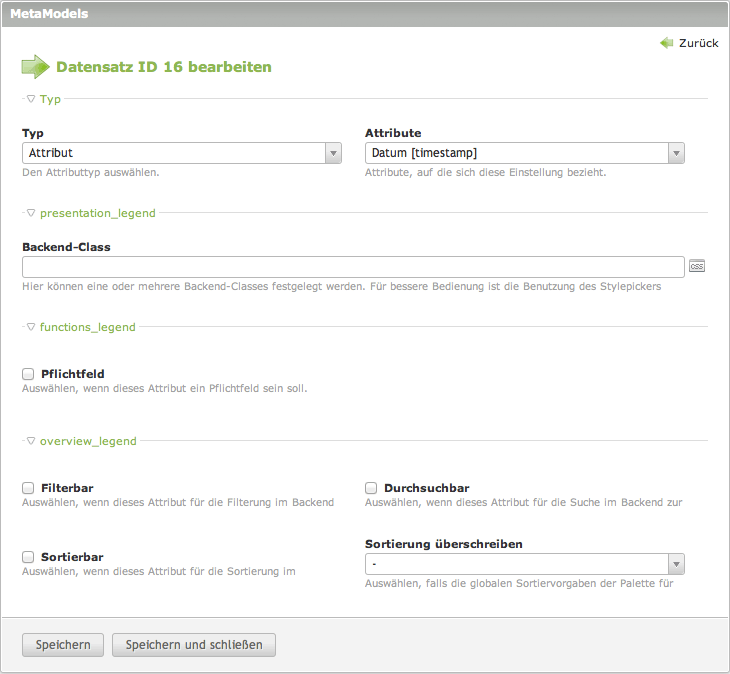Click the Datensatz ID 16 bearbeiten heading
The image size is (730, 674).
click(x=164, y=67)
